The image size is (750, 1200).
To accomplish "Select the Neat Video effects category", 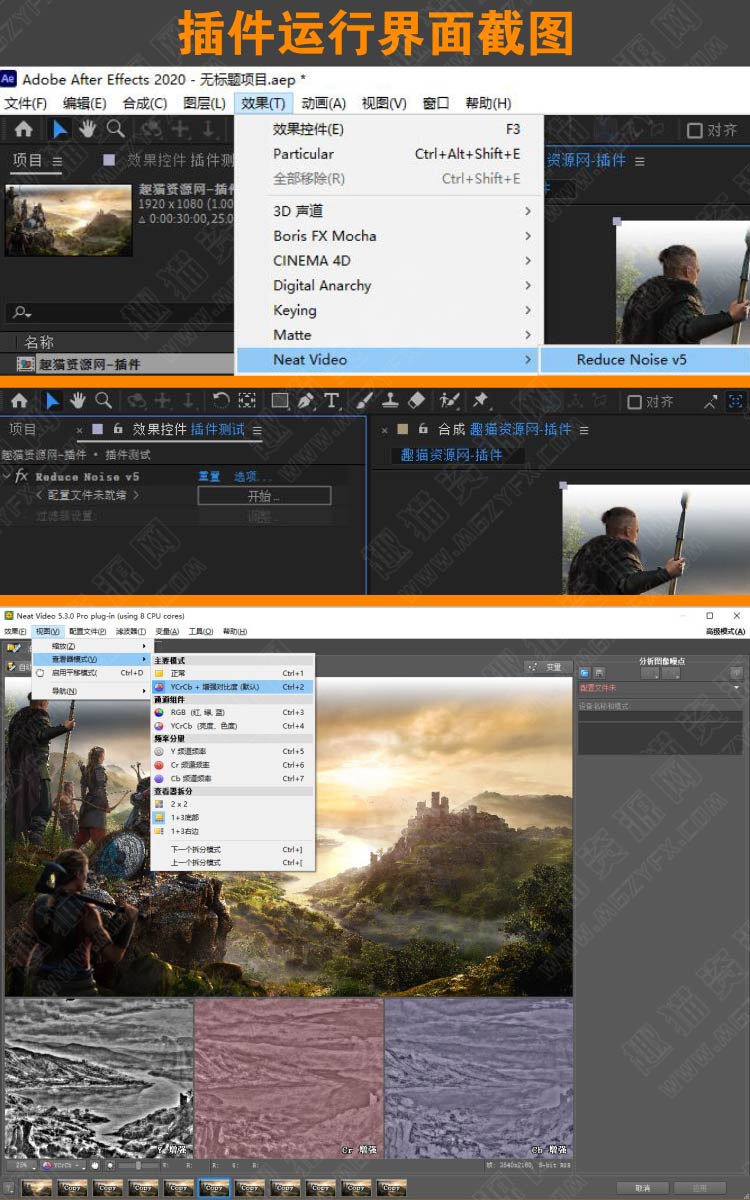I will pos(389,360).
